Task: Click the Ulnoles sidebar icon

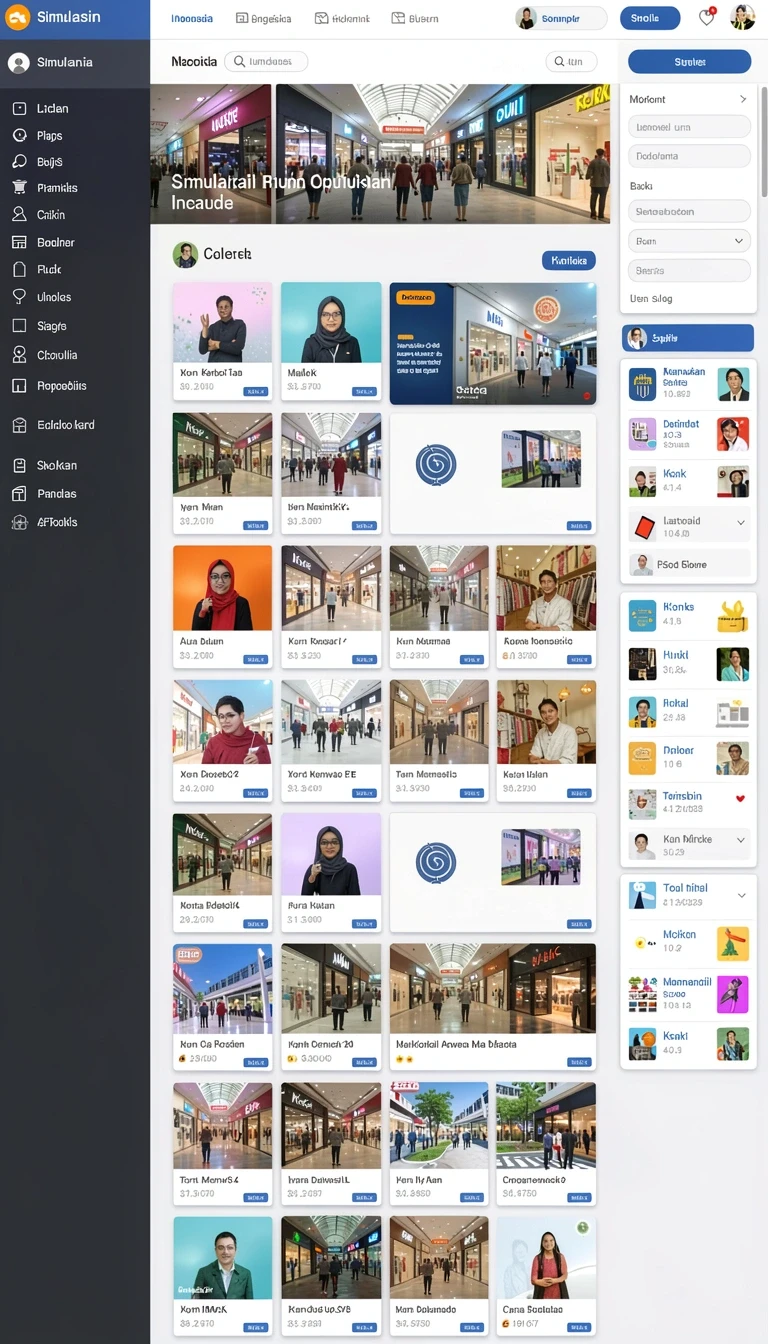Action: pos(18,297)
